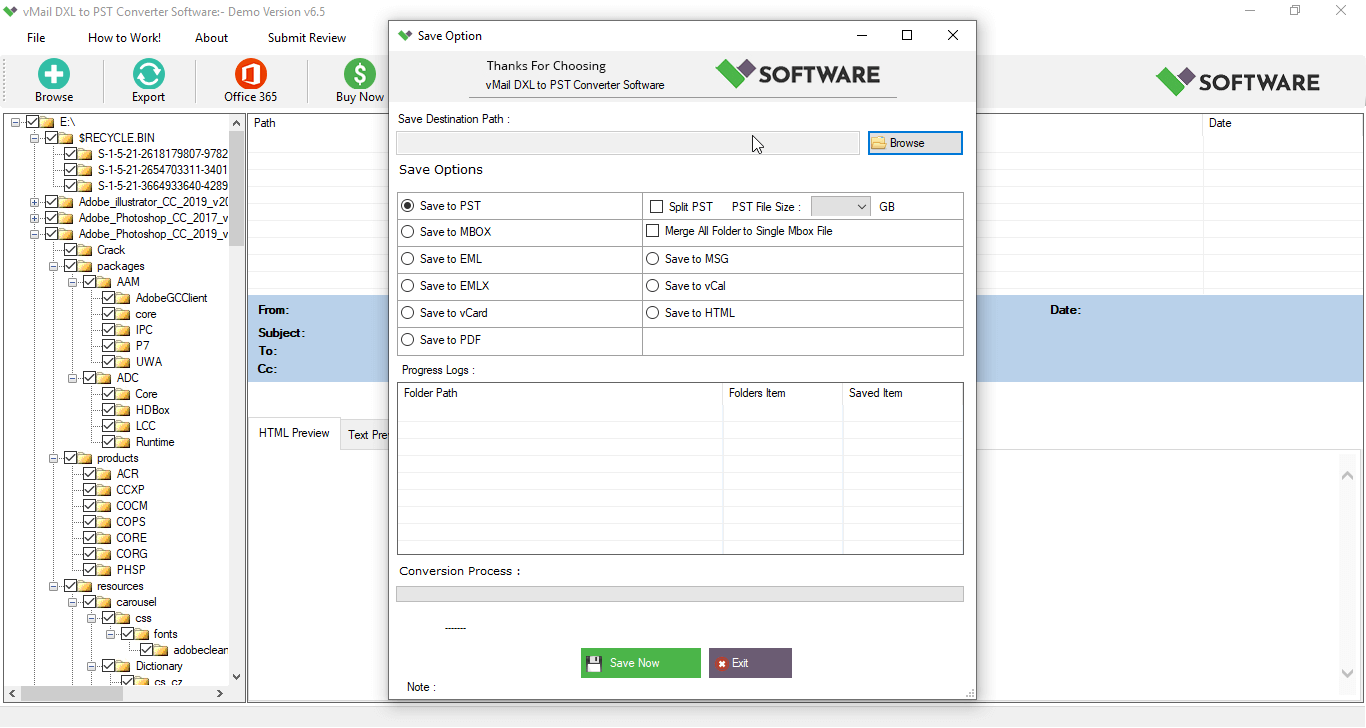
Task: Collapse the AAM tree node
Action: 74,282
